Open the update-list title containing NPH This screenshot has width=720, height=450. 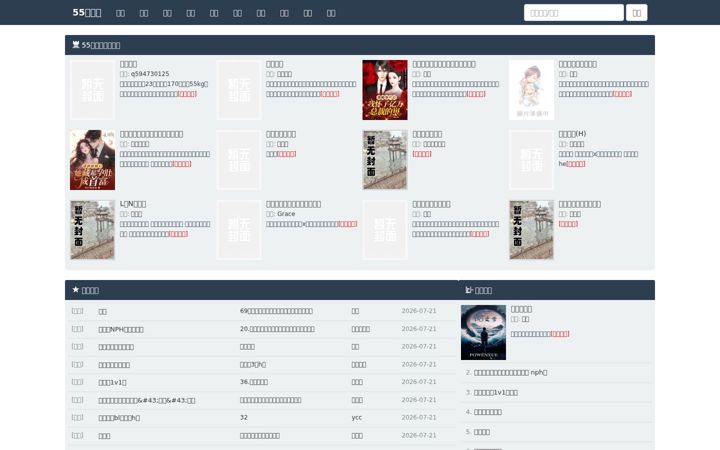(x=121, y=329)
